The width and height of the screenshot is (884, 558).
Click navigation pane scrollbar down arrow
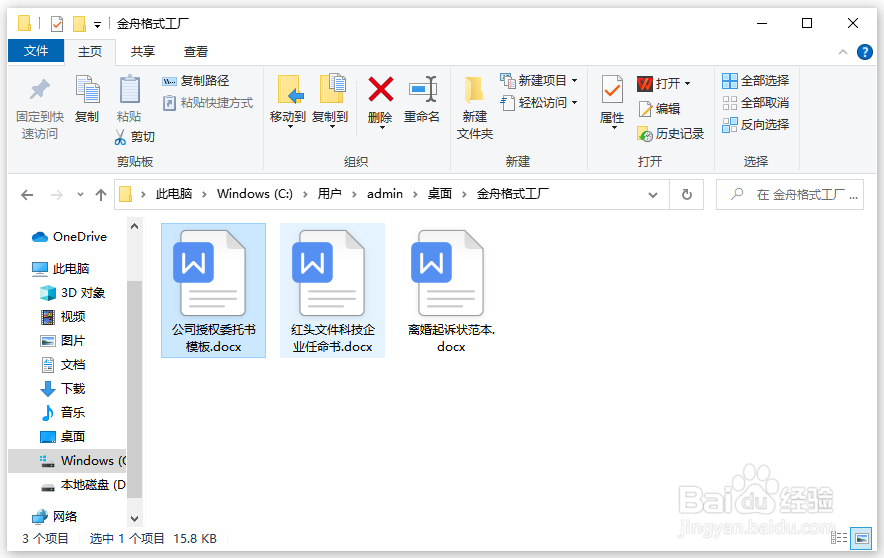(134, 519)
